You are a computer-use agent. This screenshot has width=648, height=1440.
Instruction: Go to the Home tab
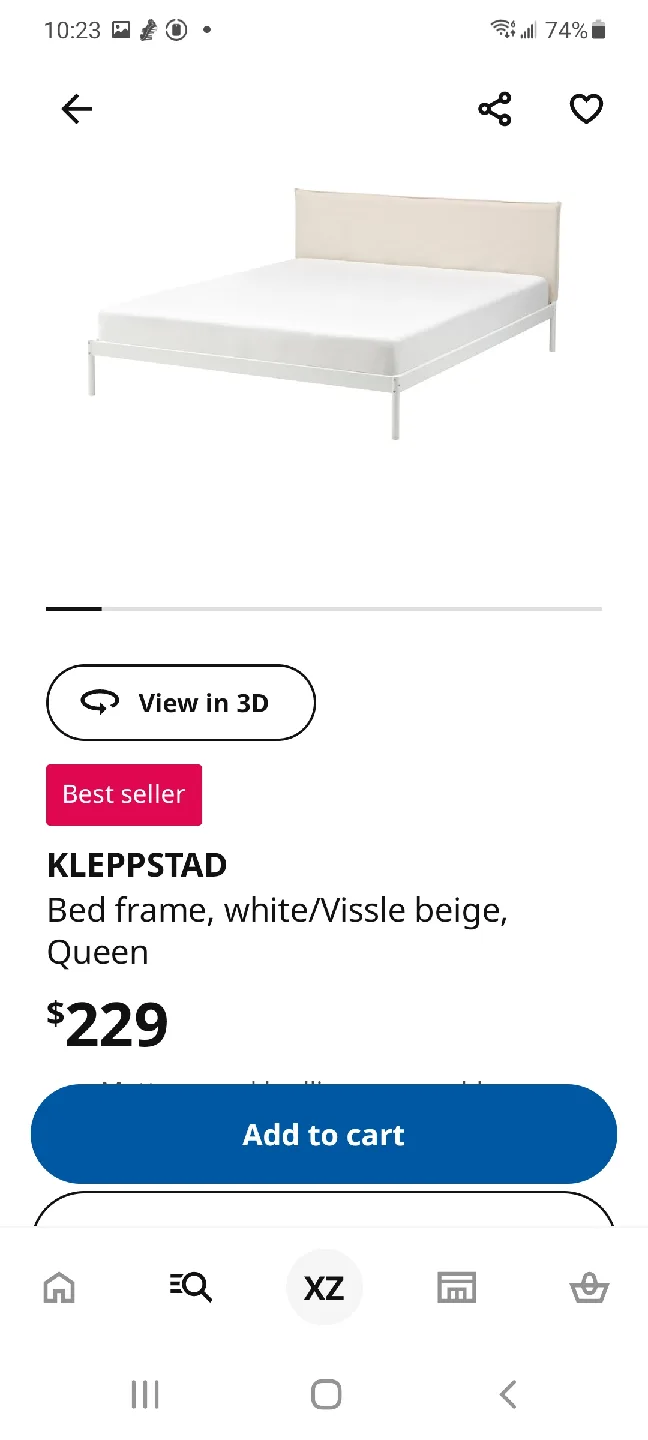point(59,1287)
